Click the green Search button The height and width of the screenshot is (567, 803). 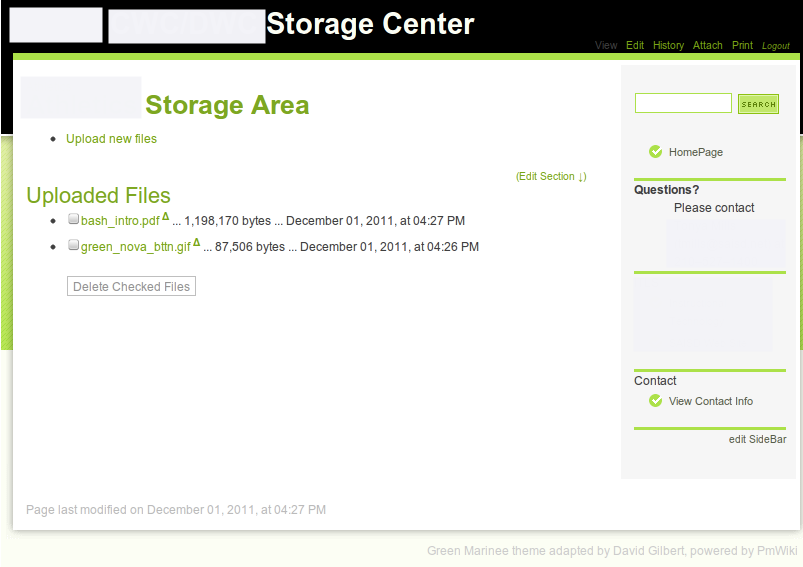pyautogui.click(x=758, y=104)
